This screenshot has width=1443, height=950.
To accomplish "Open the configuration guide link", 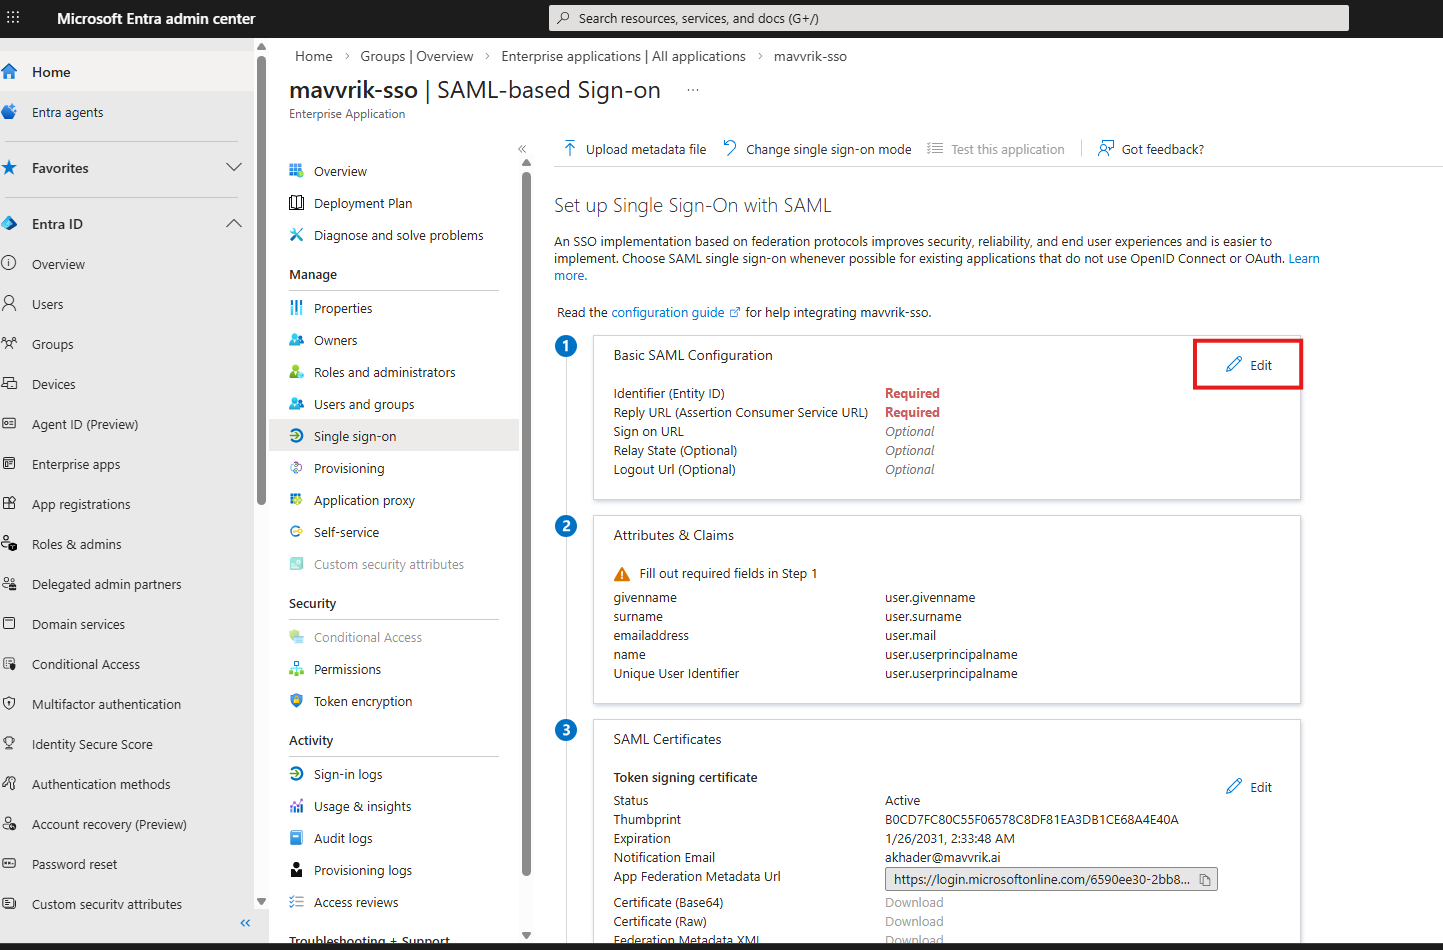I will tap(668, 313).
